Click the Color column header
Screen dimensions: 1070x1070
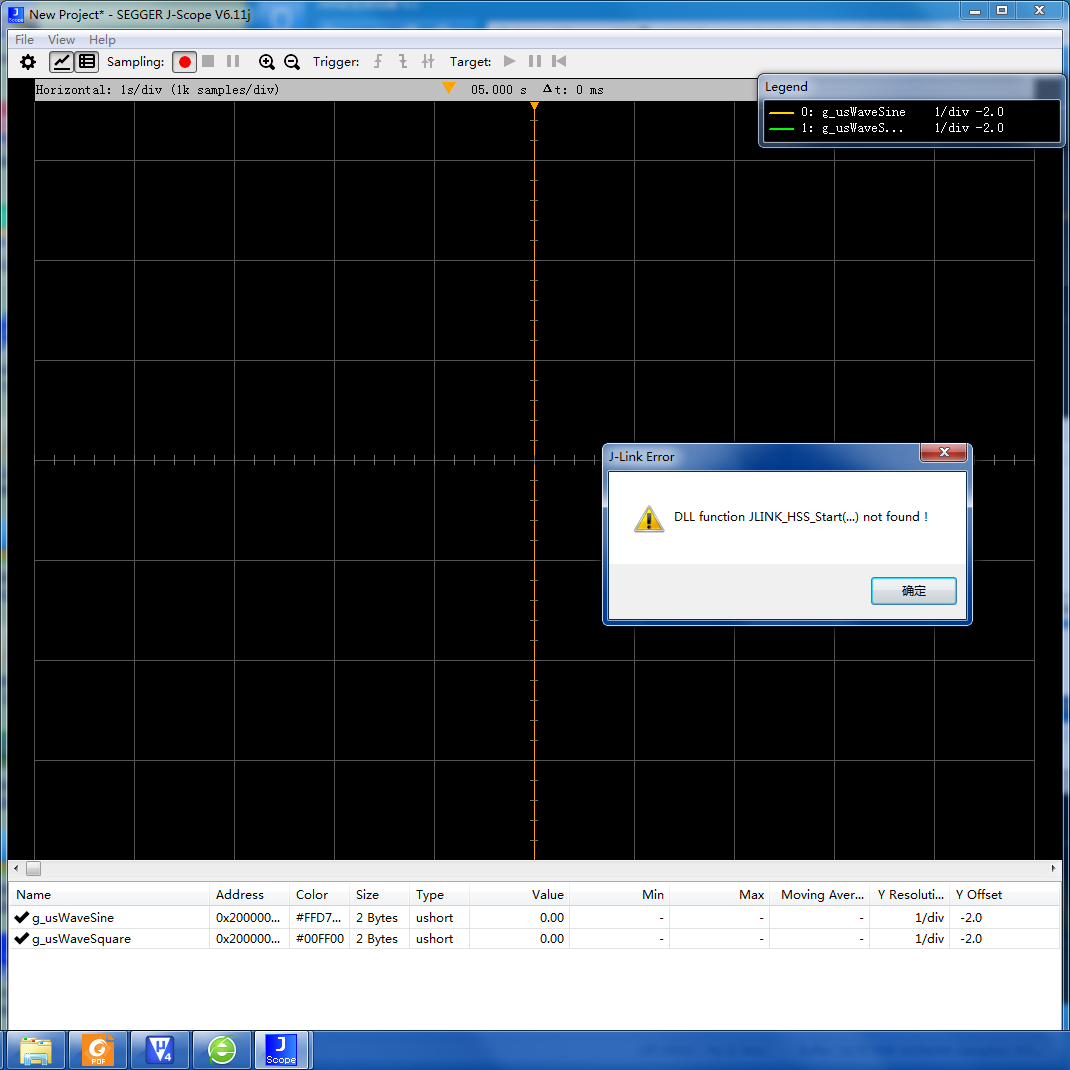point(320,895)
